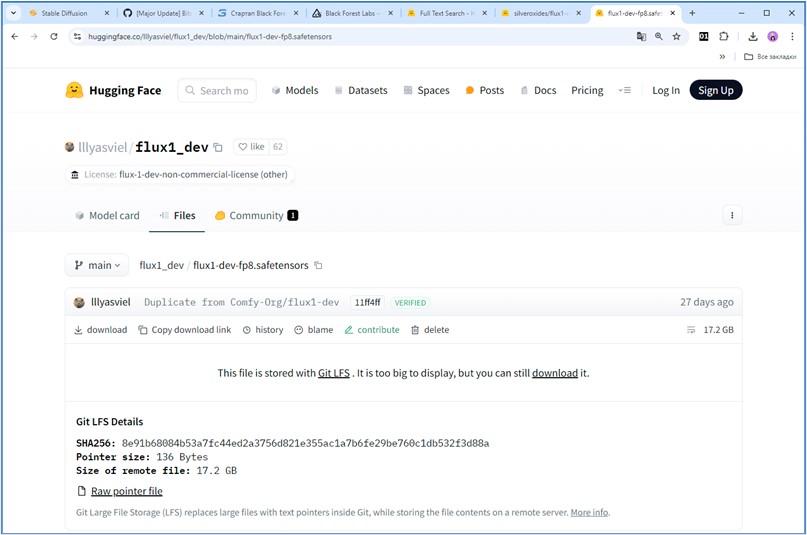Switch to the Model card tab
This screenshot has height=535, width=807.
coord(107,215)
